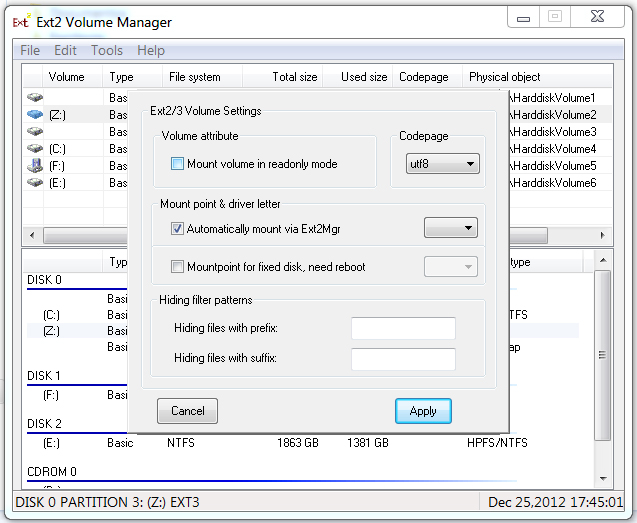The image size is (637, 523).
Task: Check Mountpoint for fixed disk, need reboot
Action: 177,267
